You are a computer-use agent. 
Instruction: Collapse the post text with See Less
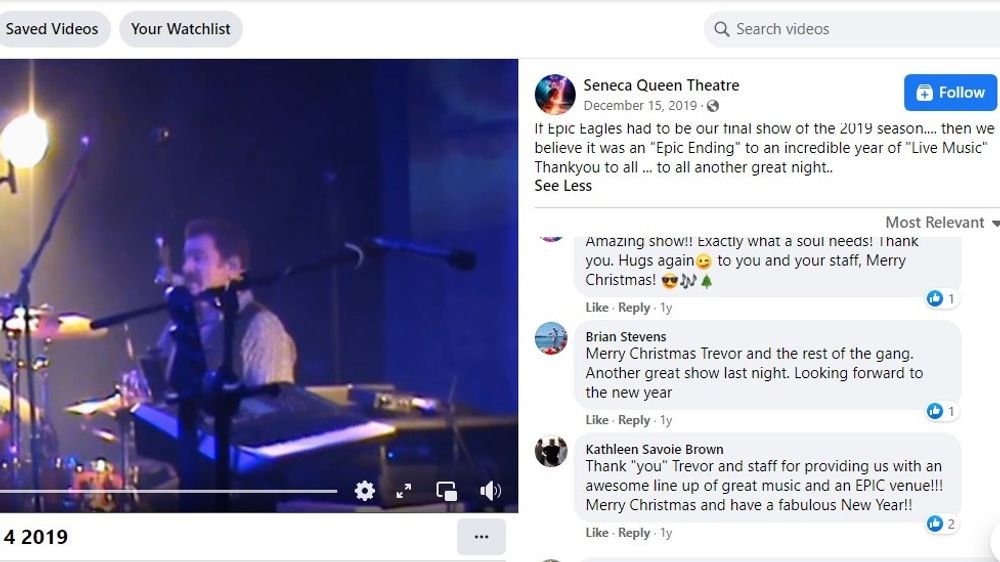(x=563, y=186)
